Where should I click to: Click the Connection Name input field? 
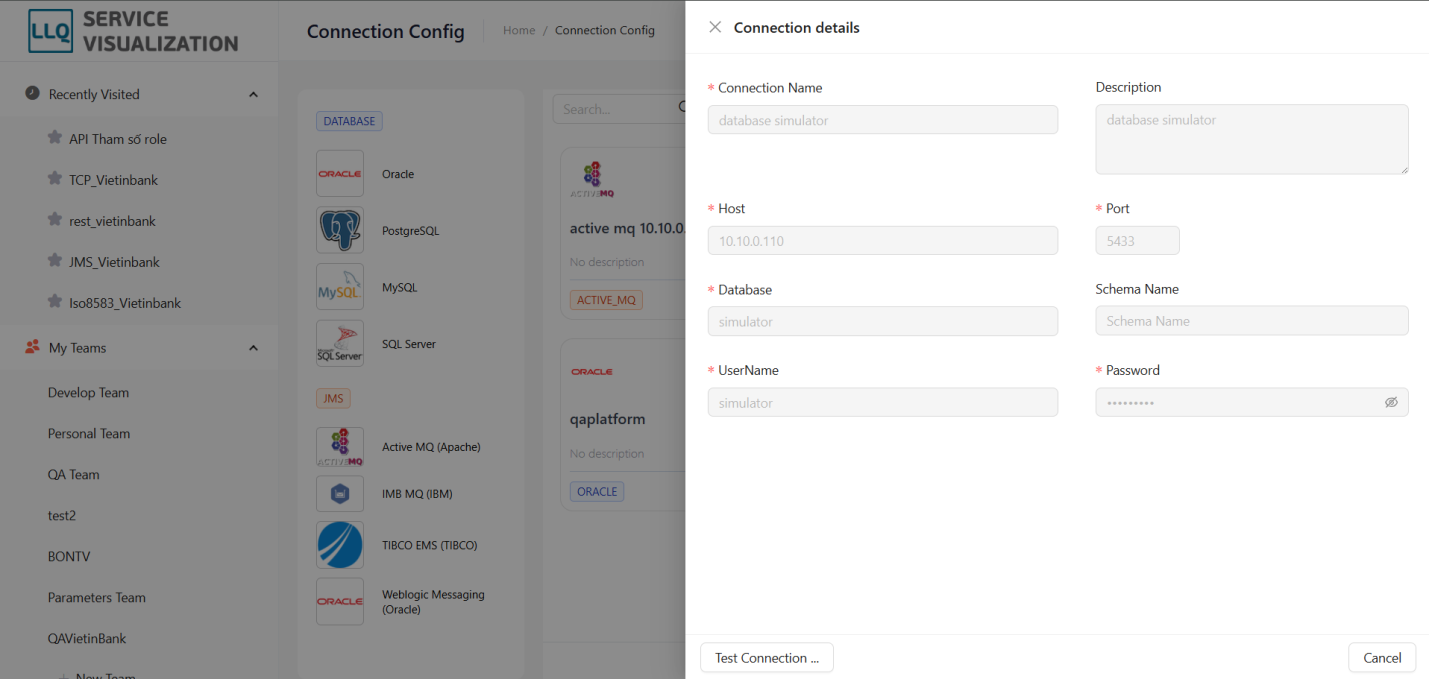882,120
